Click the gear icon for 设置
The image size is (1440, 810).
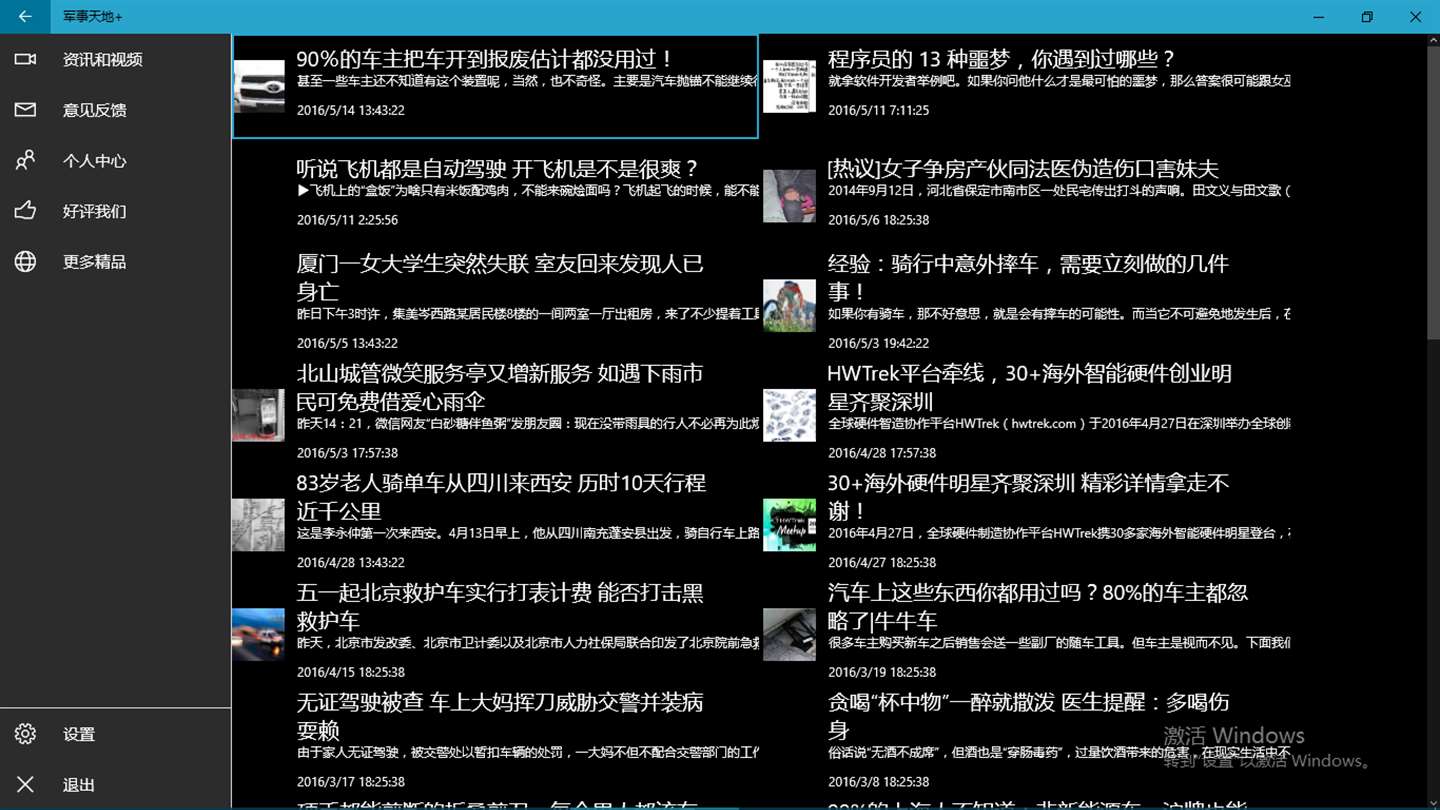25,734
